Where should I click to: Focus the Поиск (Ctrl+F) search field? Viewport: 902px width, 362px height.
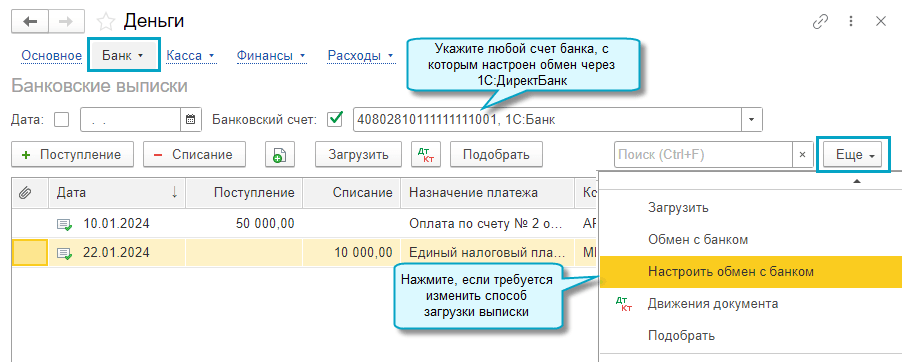[704, 155]
